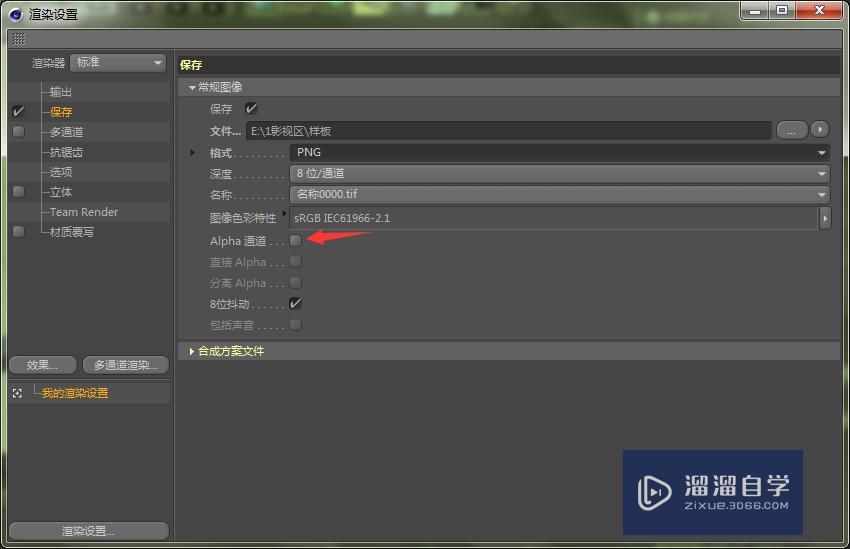Disable the 保存 checkbox in left list

[x=18, y=112]
